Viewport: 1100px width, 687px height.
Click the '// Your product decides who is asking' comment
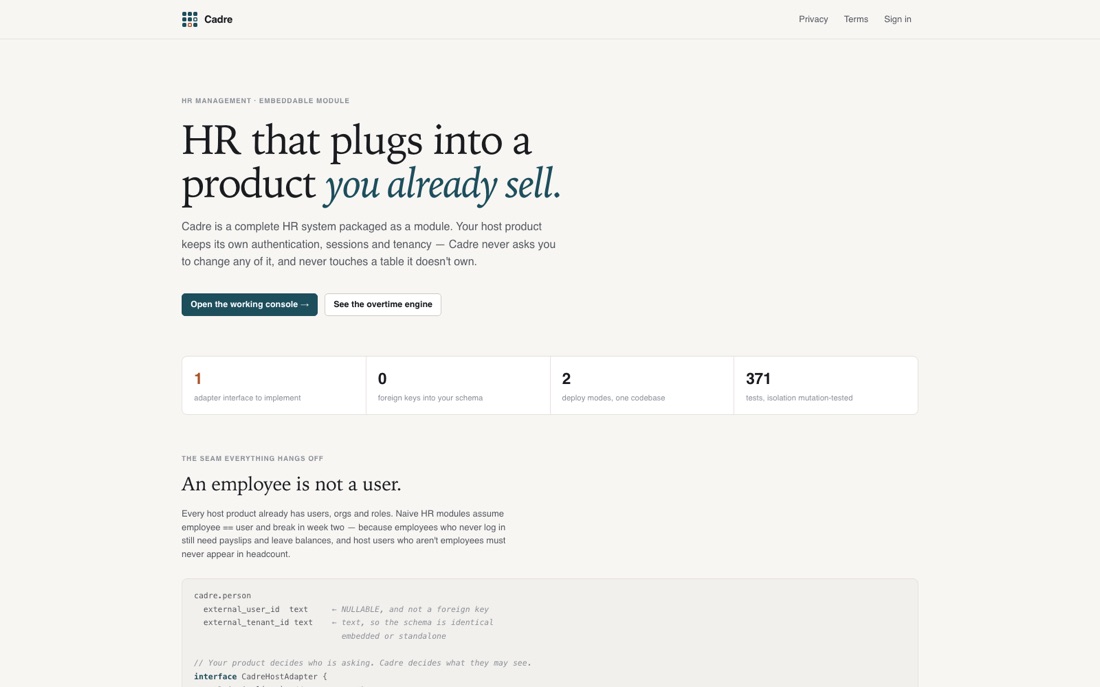tap(363, 662)
